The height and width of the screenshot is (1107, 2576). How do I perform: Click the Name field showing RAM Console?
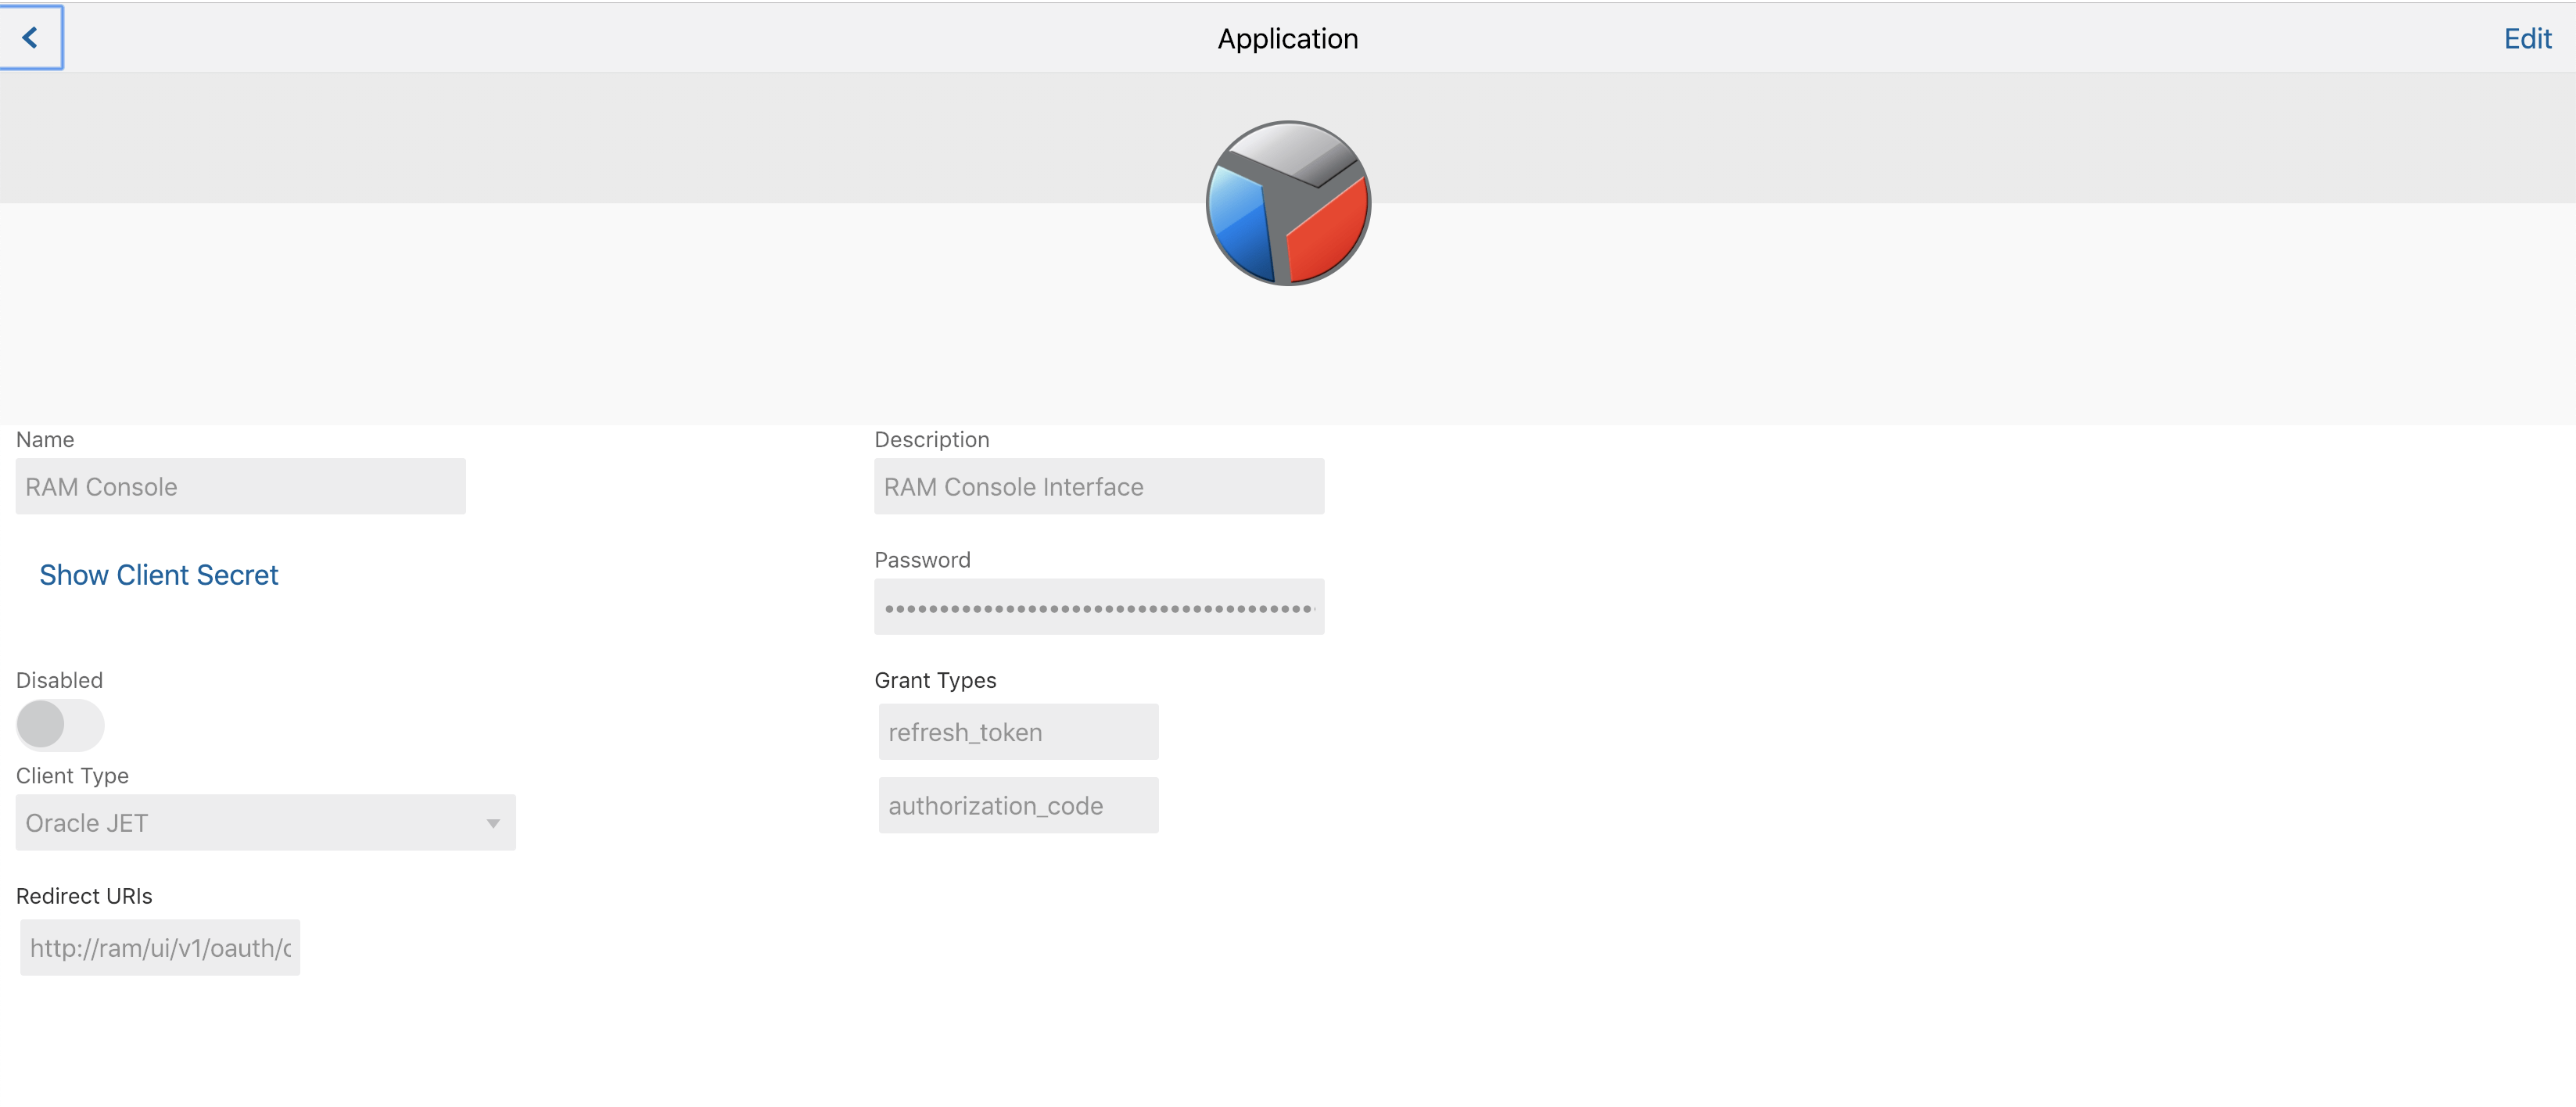pyautogui.click(x=240, y=487)
